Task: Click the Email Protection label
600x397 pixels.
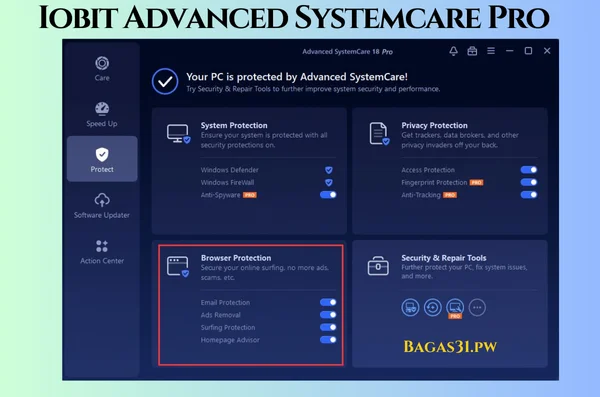Action: 225,302
